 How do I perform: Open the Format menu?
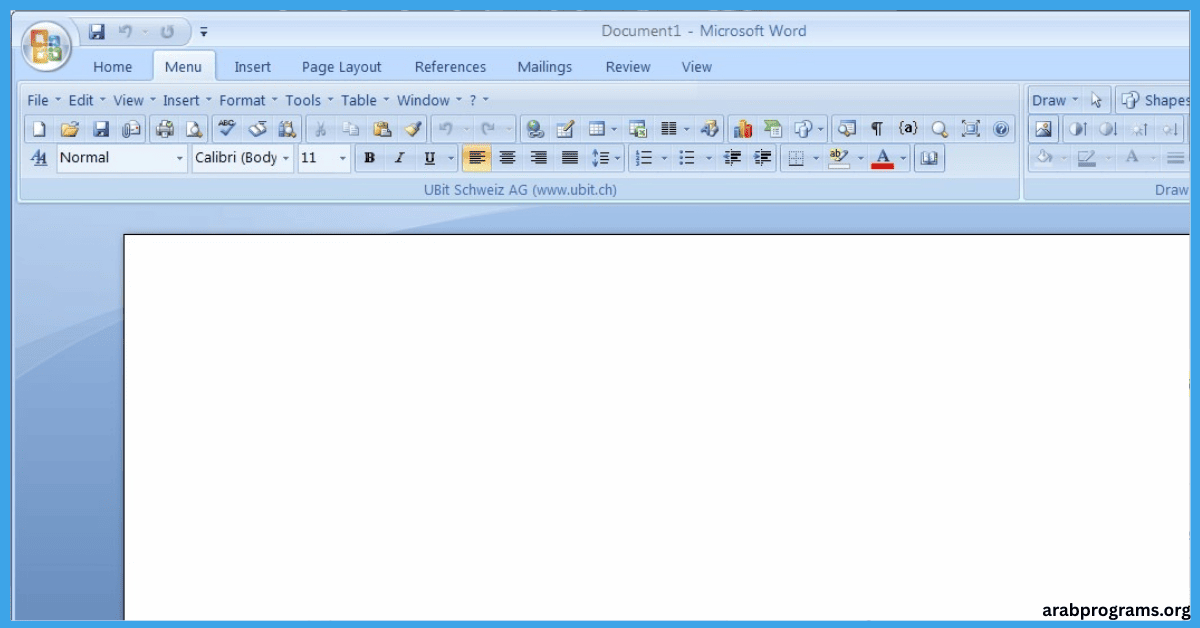248,100
